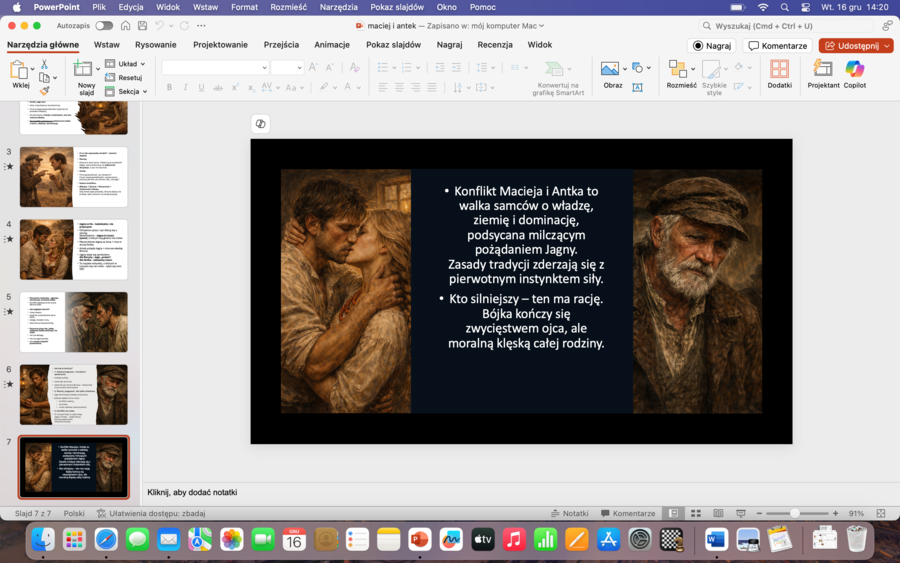Open the font name combo box
900x563 pixels.
(x=215, y=67)
